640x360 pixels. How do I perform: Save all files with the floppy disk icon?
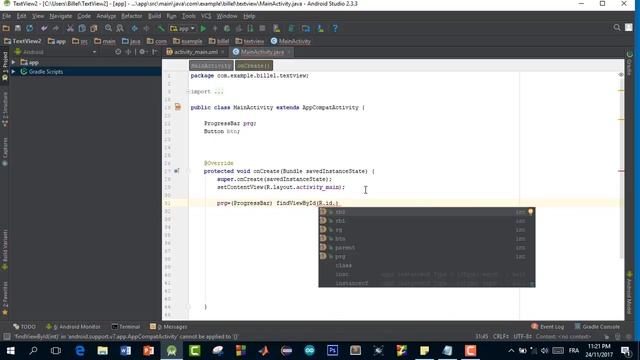tap(18, 28)
